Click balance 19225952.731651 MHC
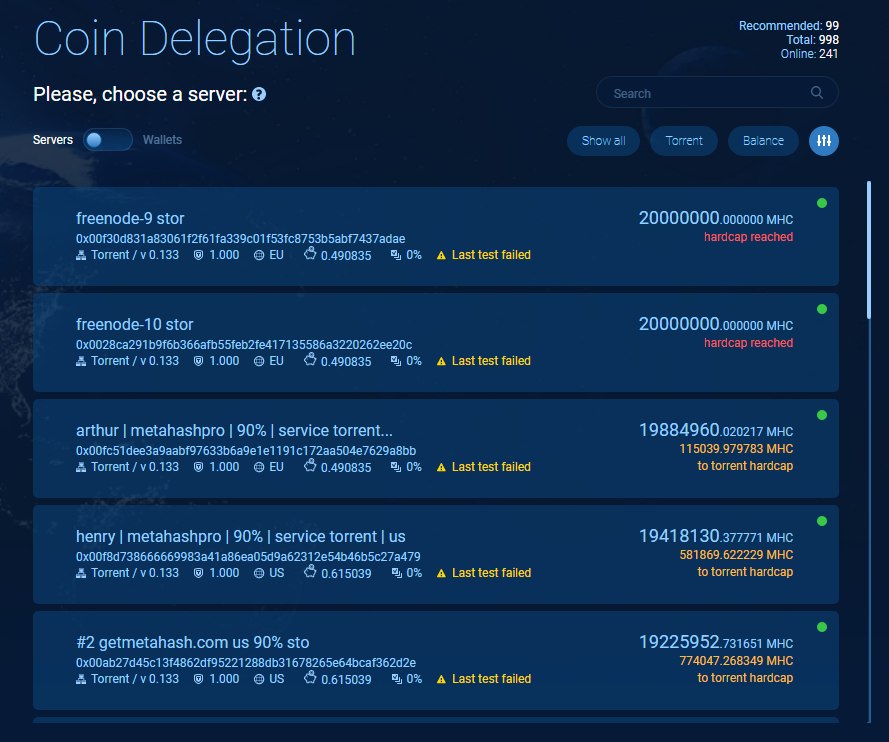The height and width of the screenshot is (742, 889). pos(716,642)
